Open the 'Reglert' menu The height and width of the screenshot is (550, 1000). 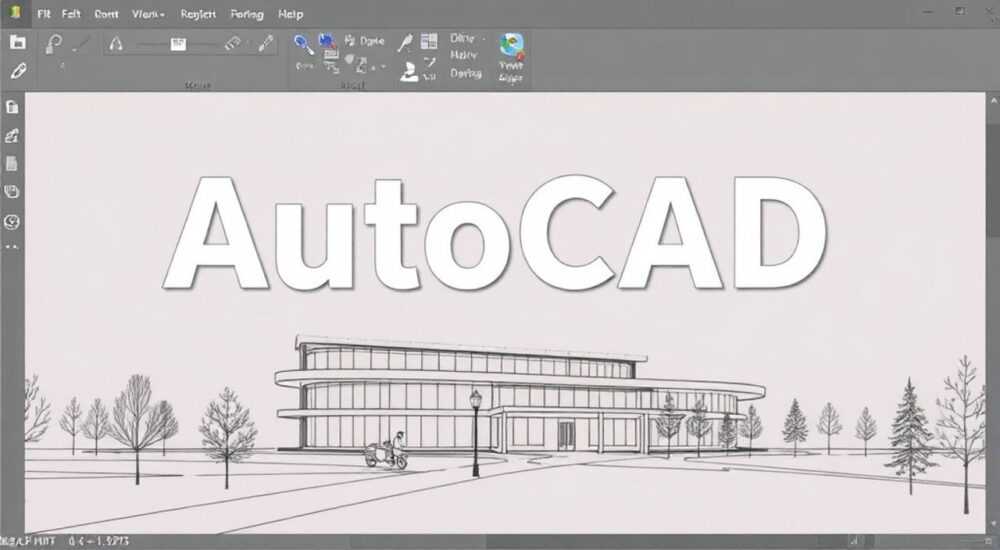(x=198, y=13)
